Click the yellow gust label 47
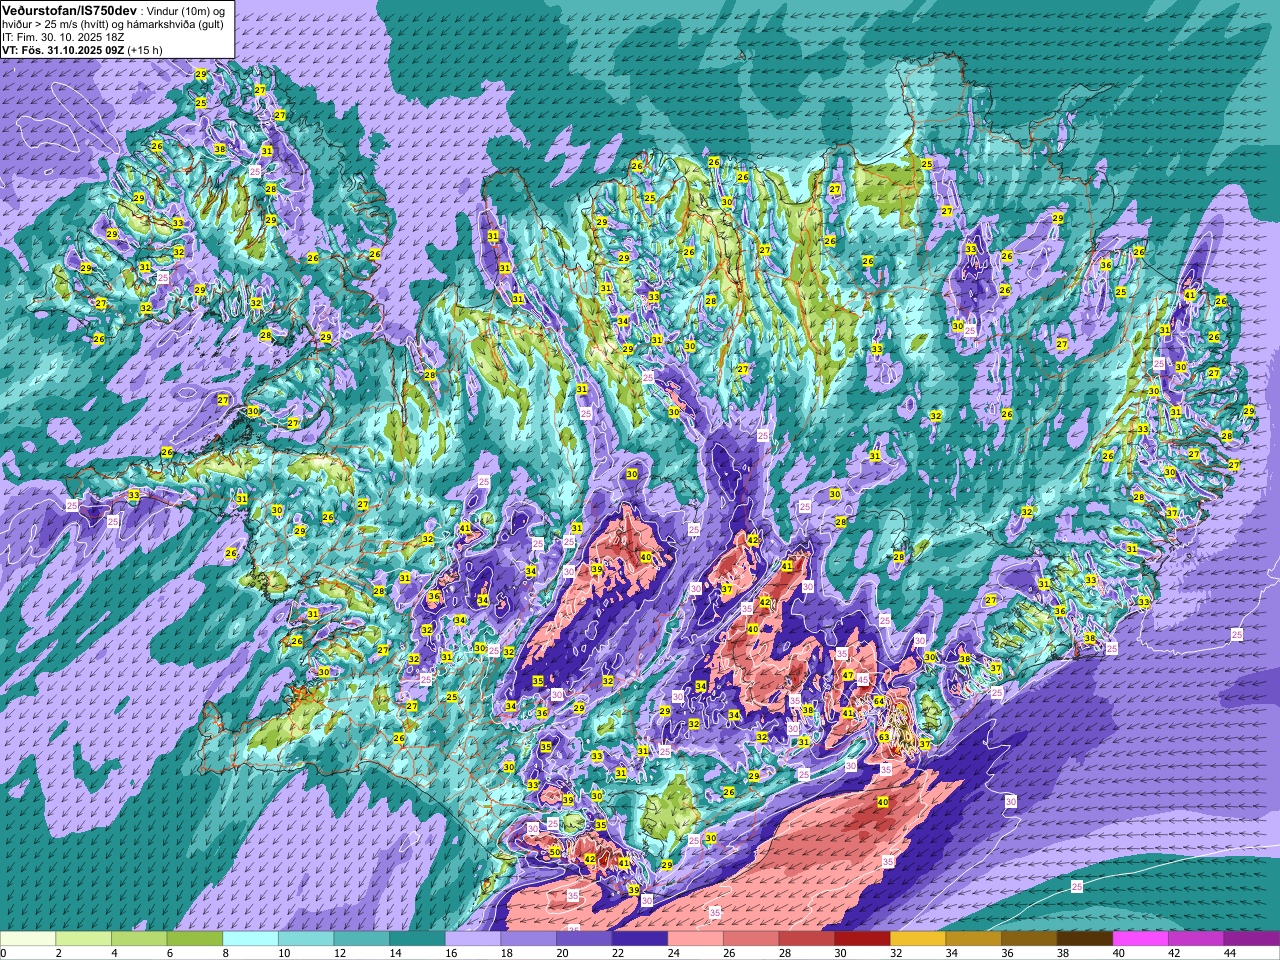 (847, 676)
